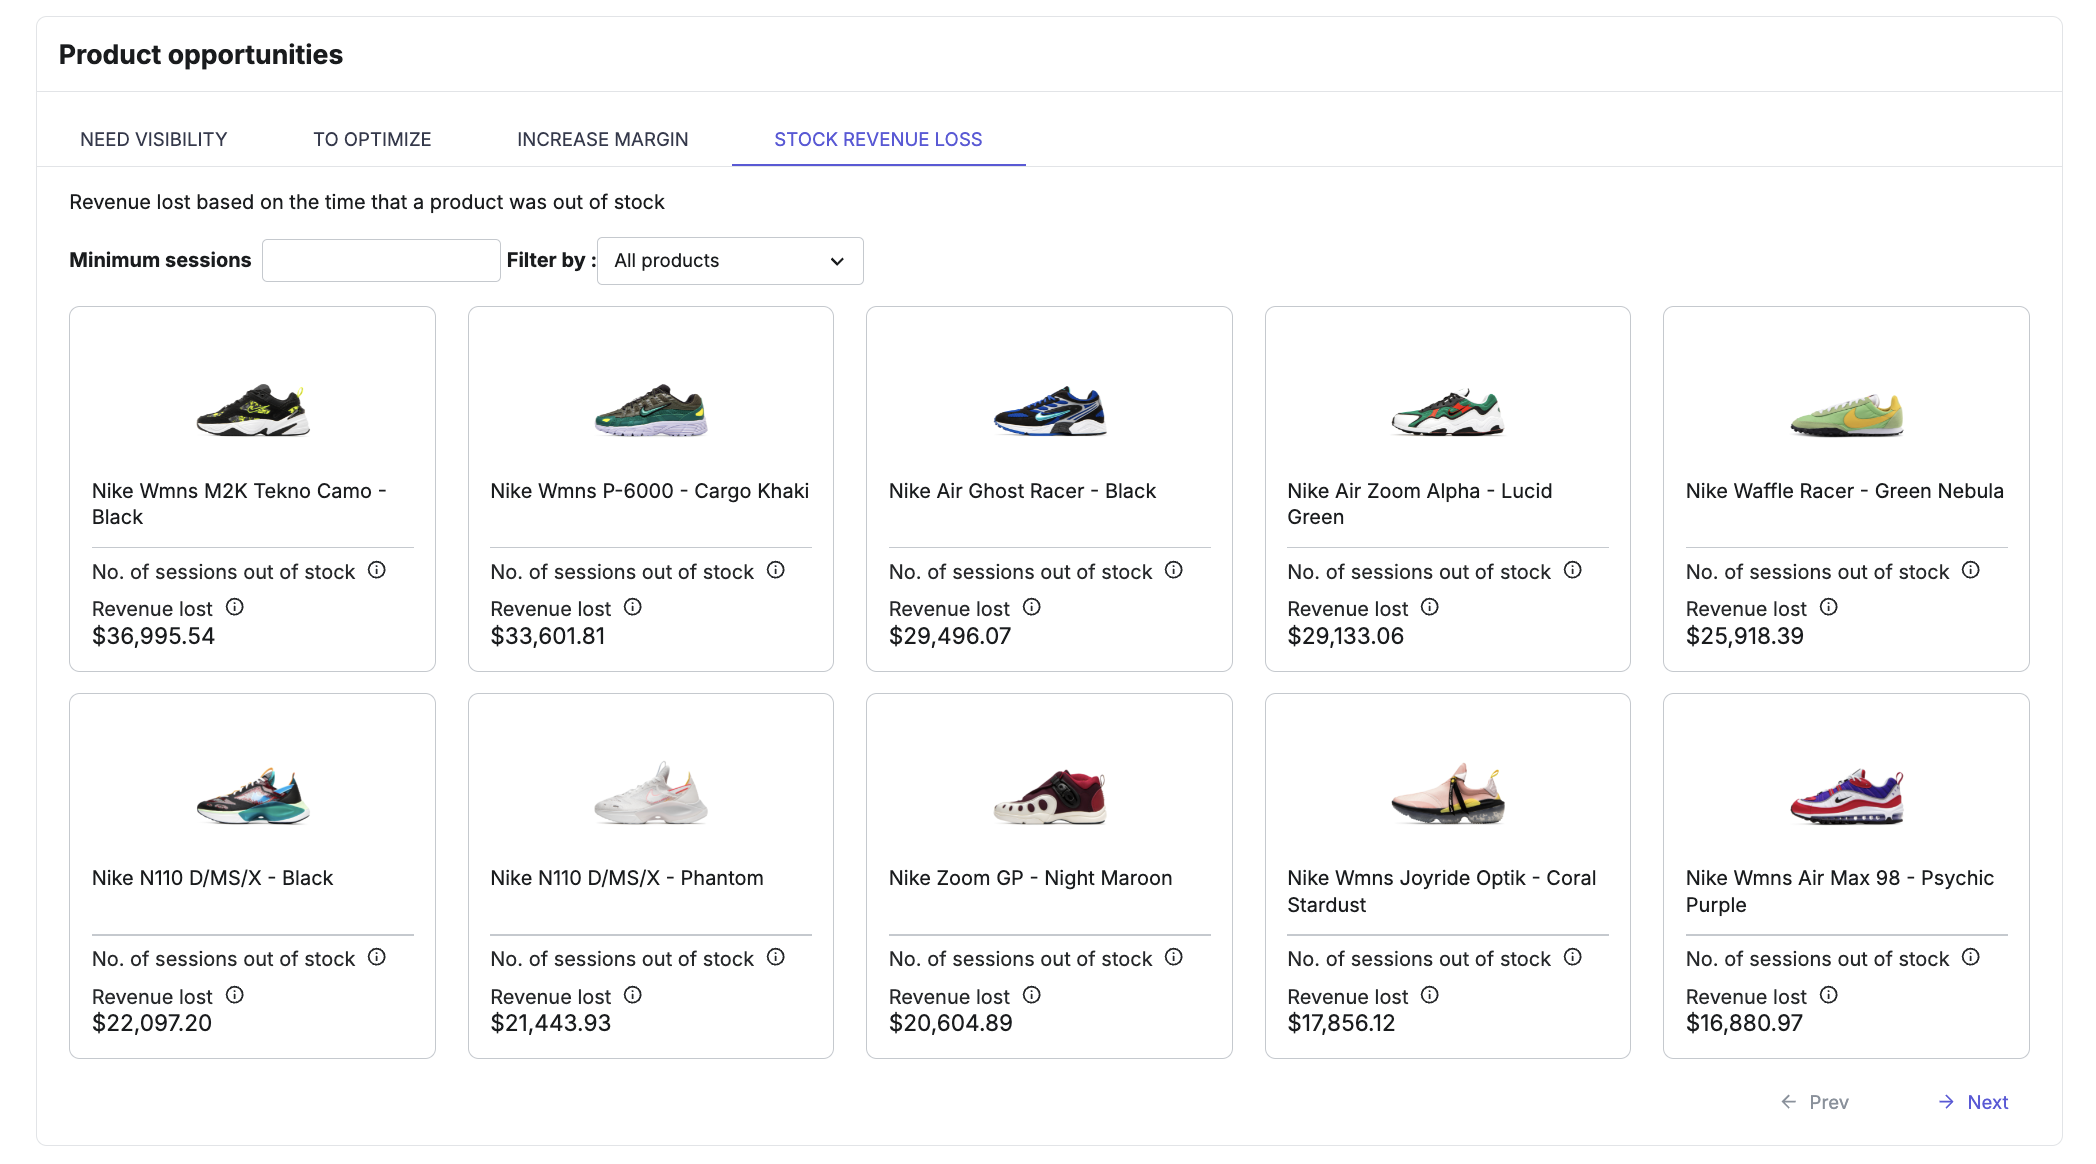Click Revenue lost info icon for Air Max 98
The width and height of the screenshot is (2096, 1164).
[x=1829, y=995]
